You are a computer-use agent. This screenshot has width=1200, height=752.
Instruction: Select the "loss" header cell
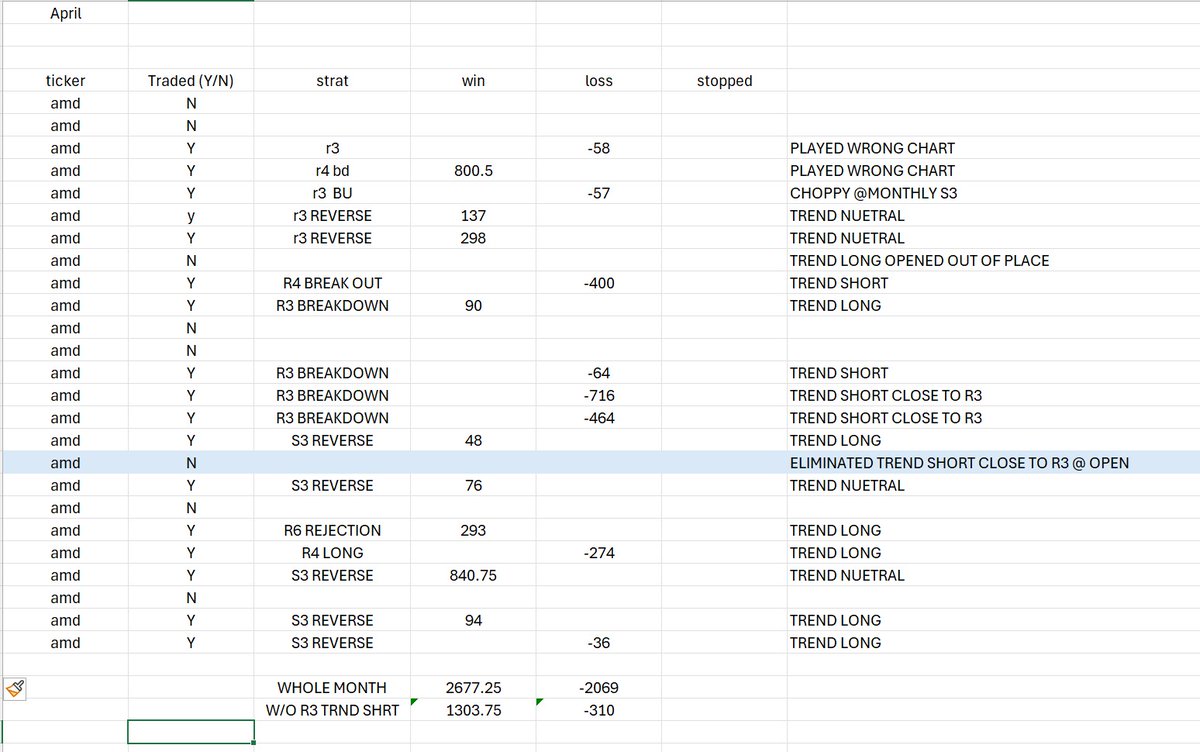pos(598,81)
